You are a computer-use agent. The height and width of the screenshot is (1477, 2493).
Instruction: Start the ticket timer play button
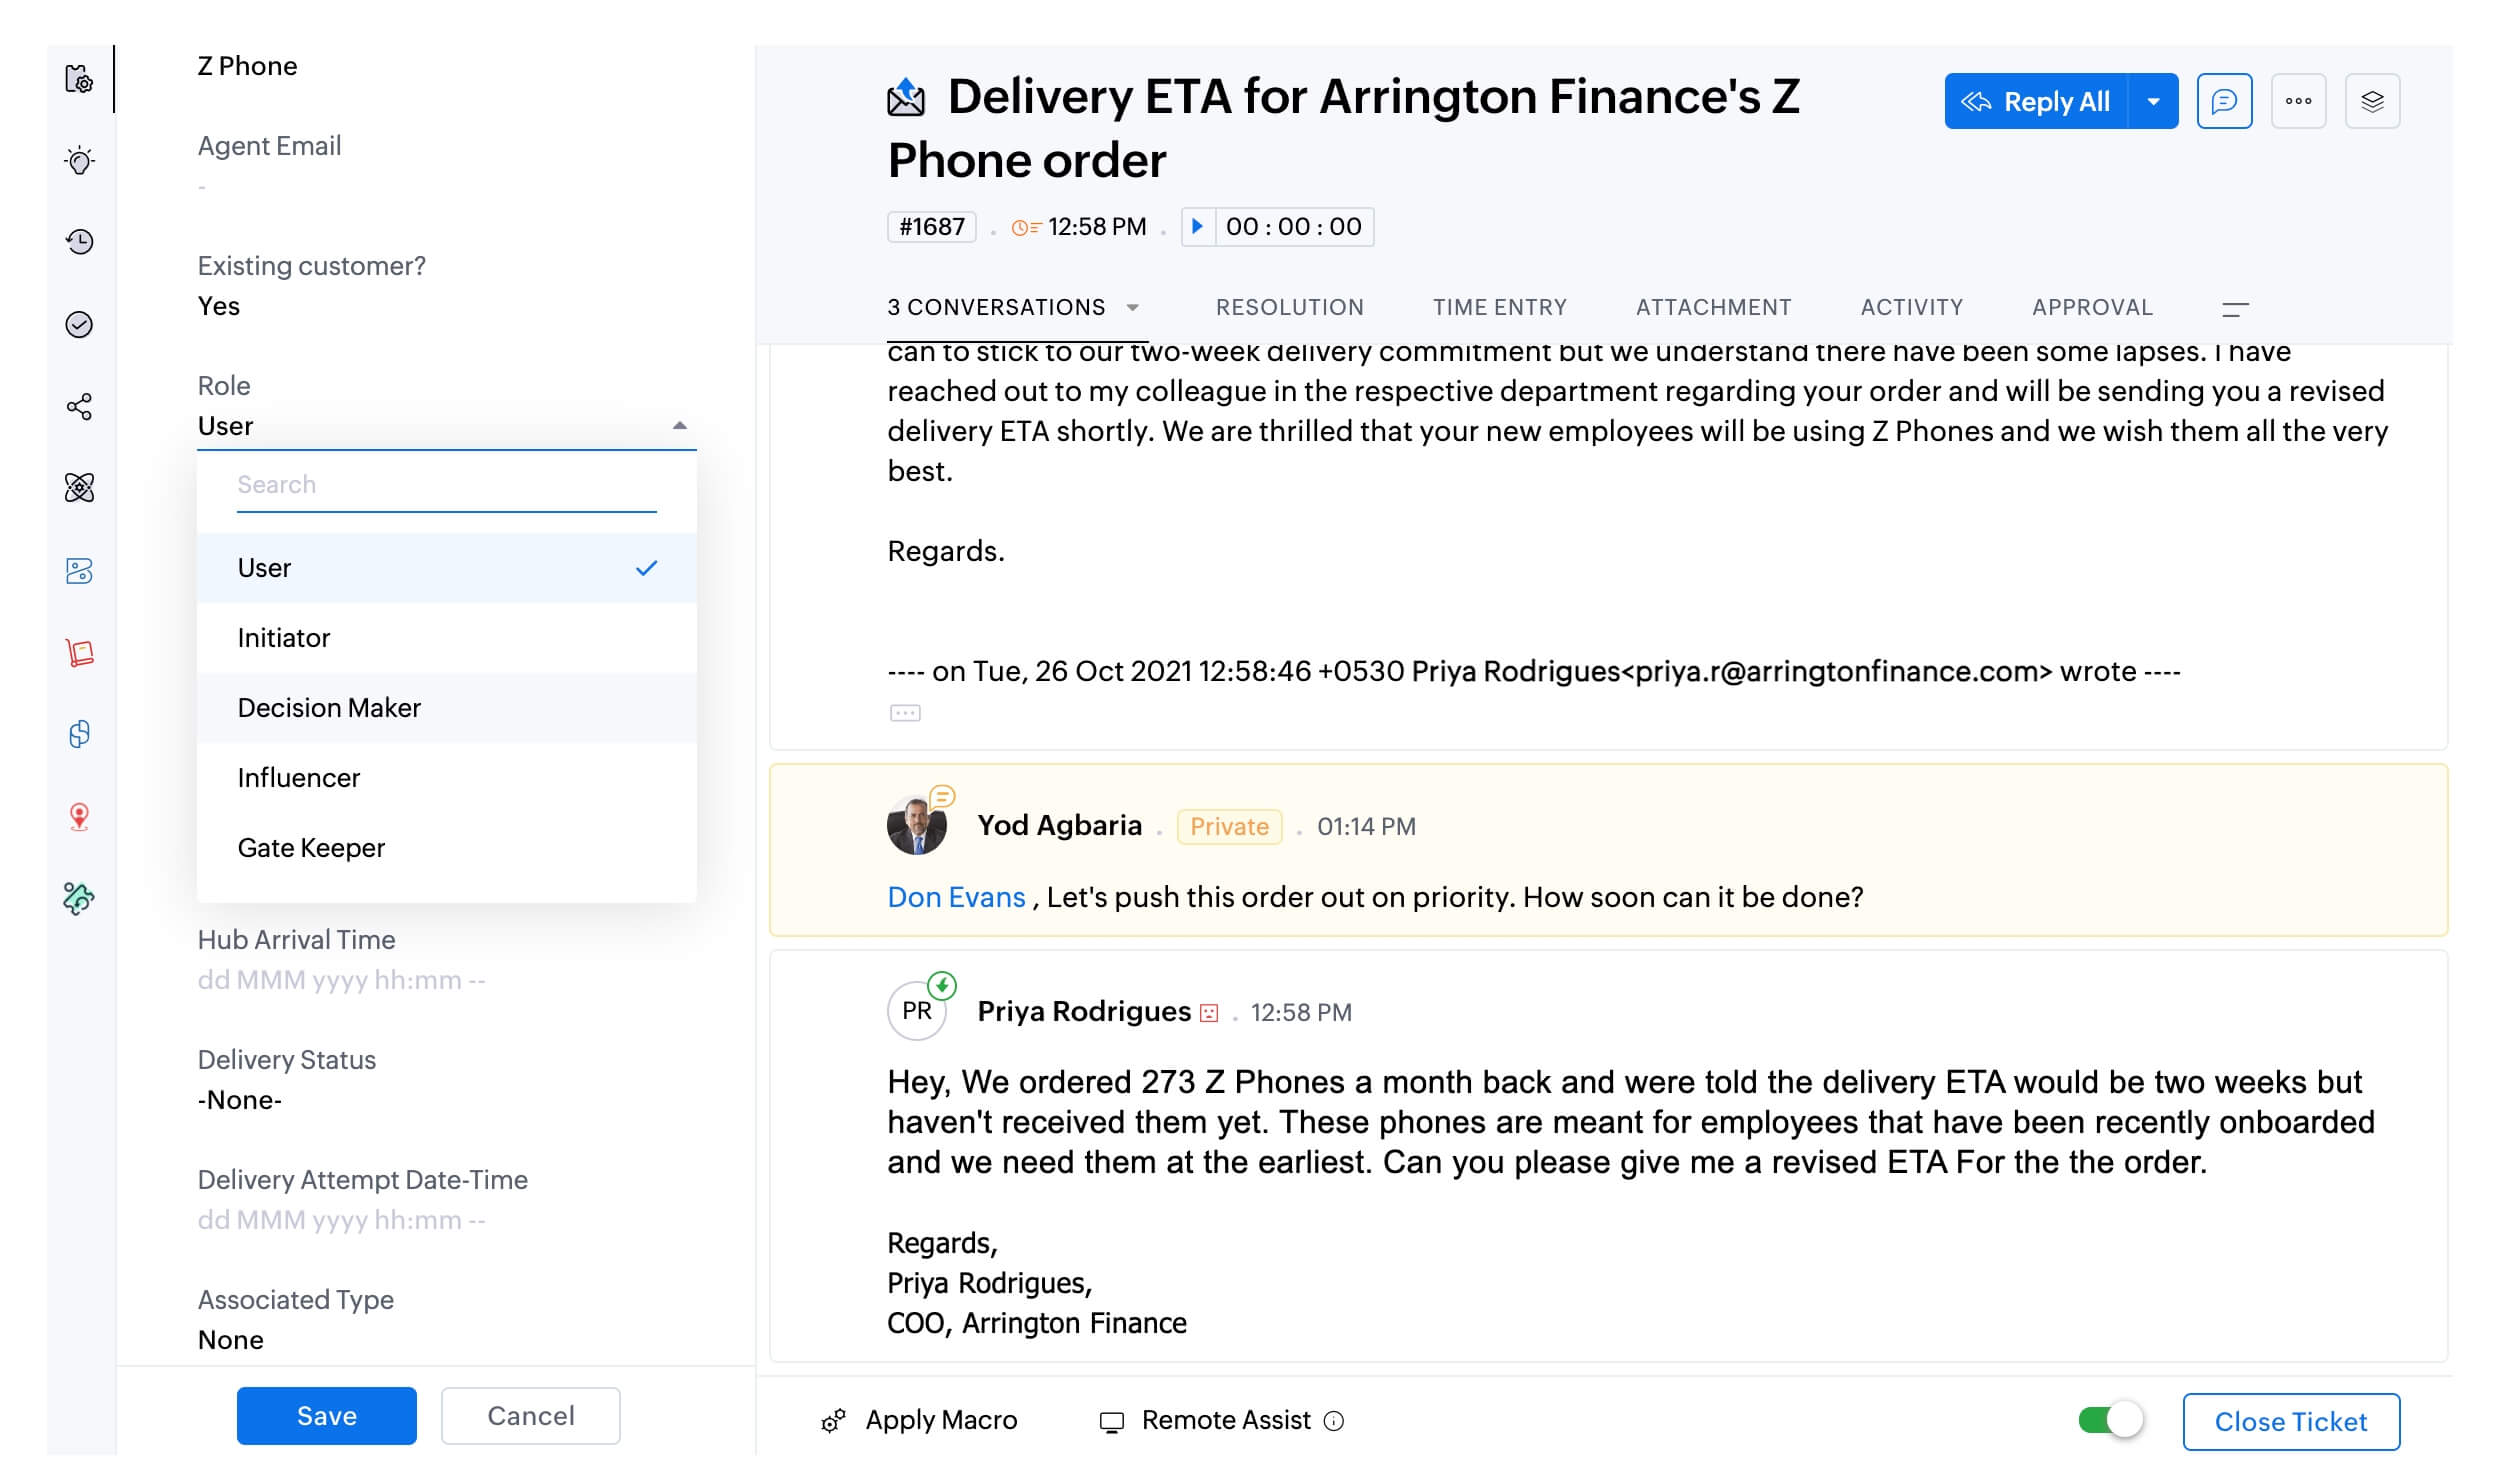(x=1197, y=227)
